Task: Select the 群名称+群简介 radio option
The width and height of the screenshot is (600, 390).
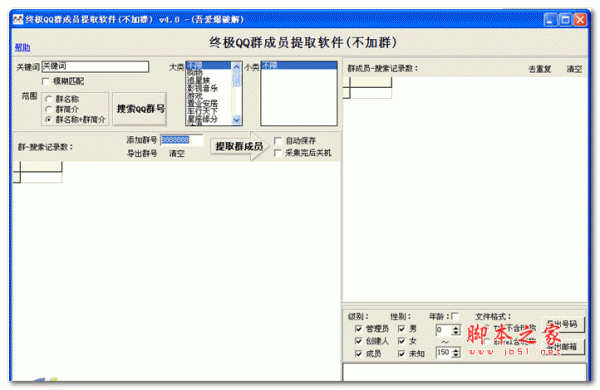Action: tap(49, 120)
